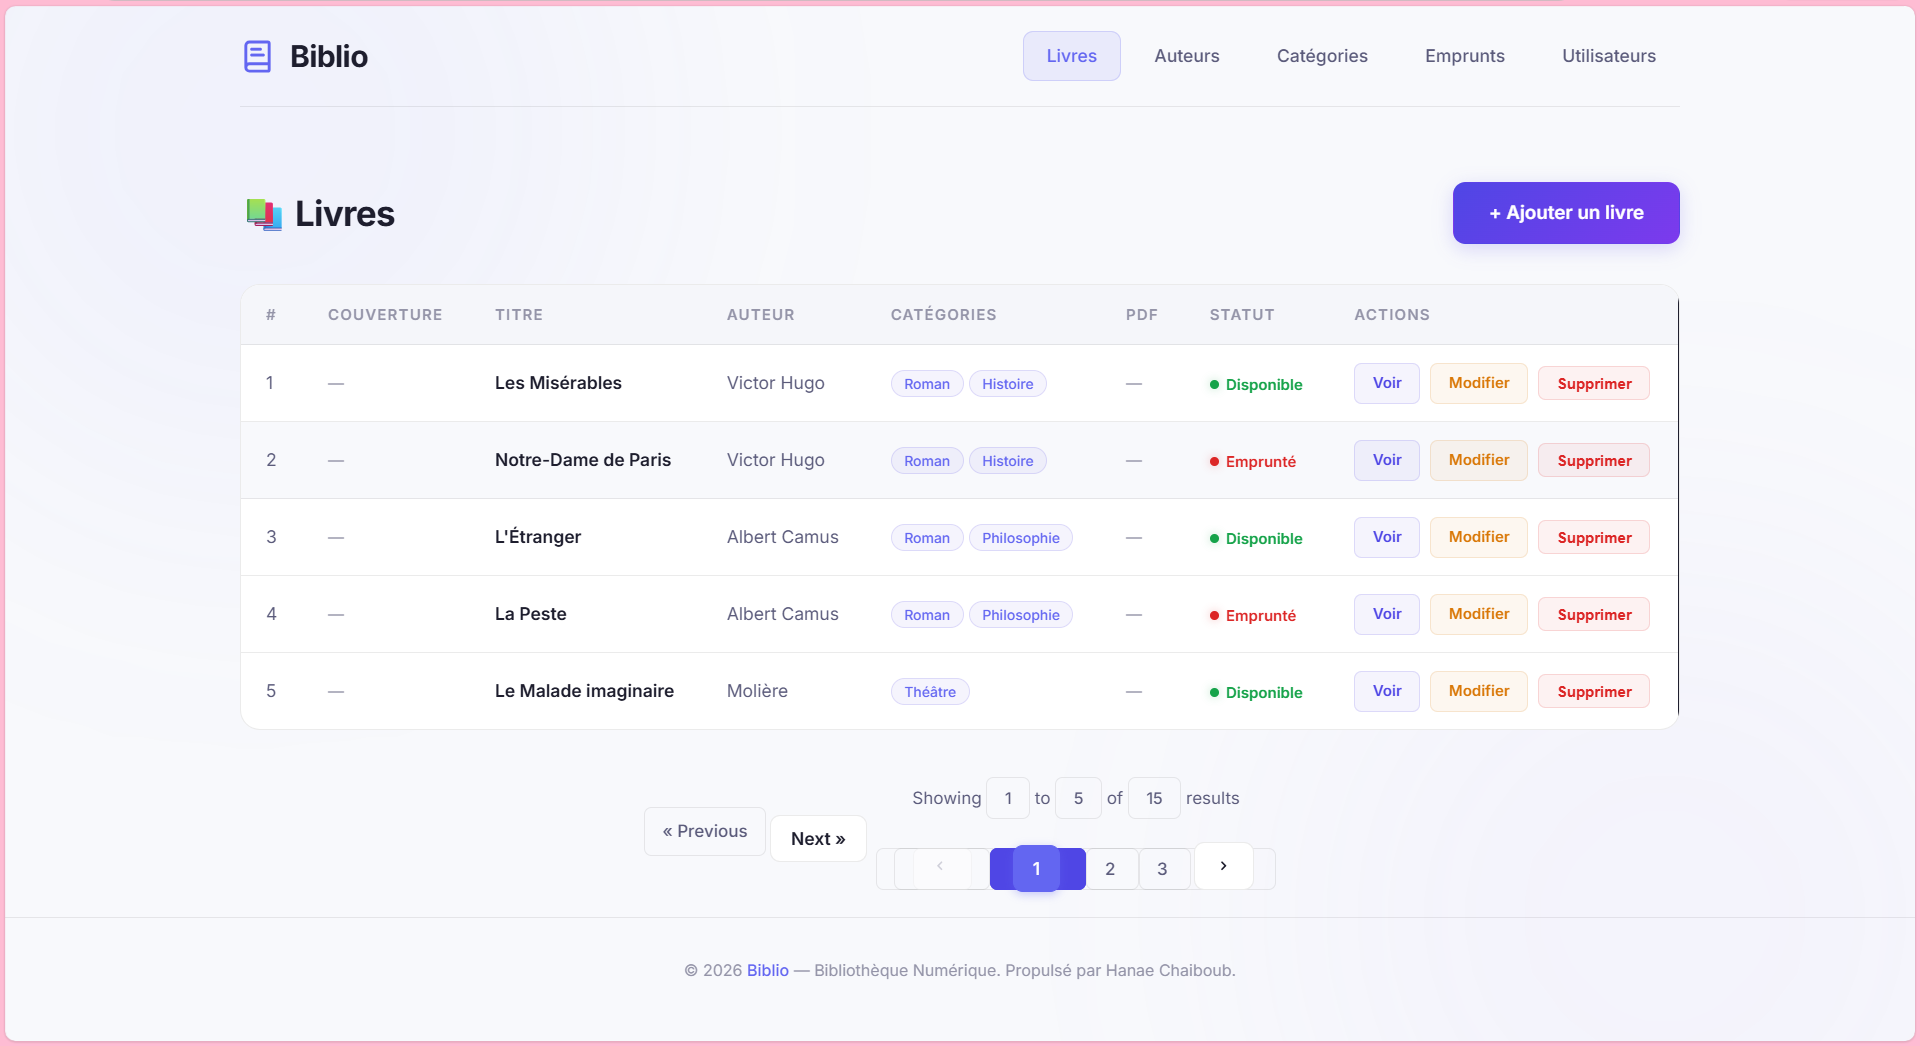Image resolution: width=1920 pixels, height=1046 pixels.
Task: Click the Biblio book logo icon
Action: (x=257, y=56)
